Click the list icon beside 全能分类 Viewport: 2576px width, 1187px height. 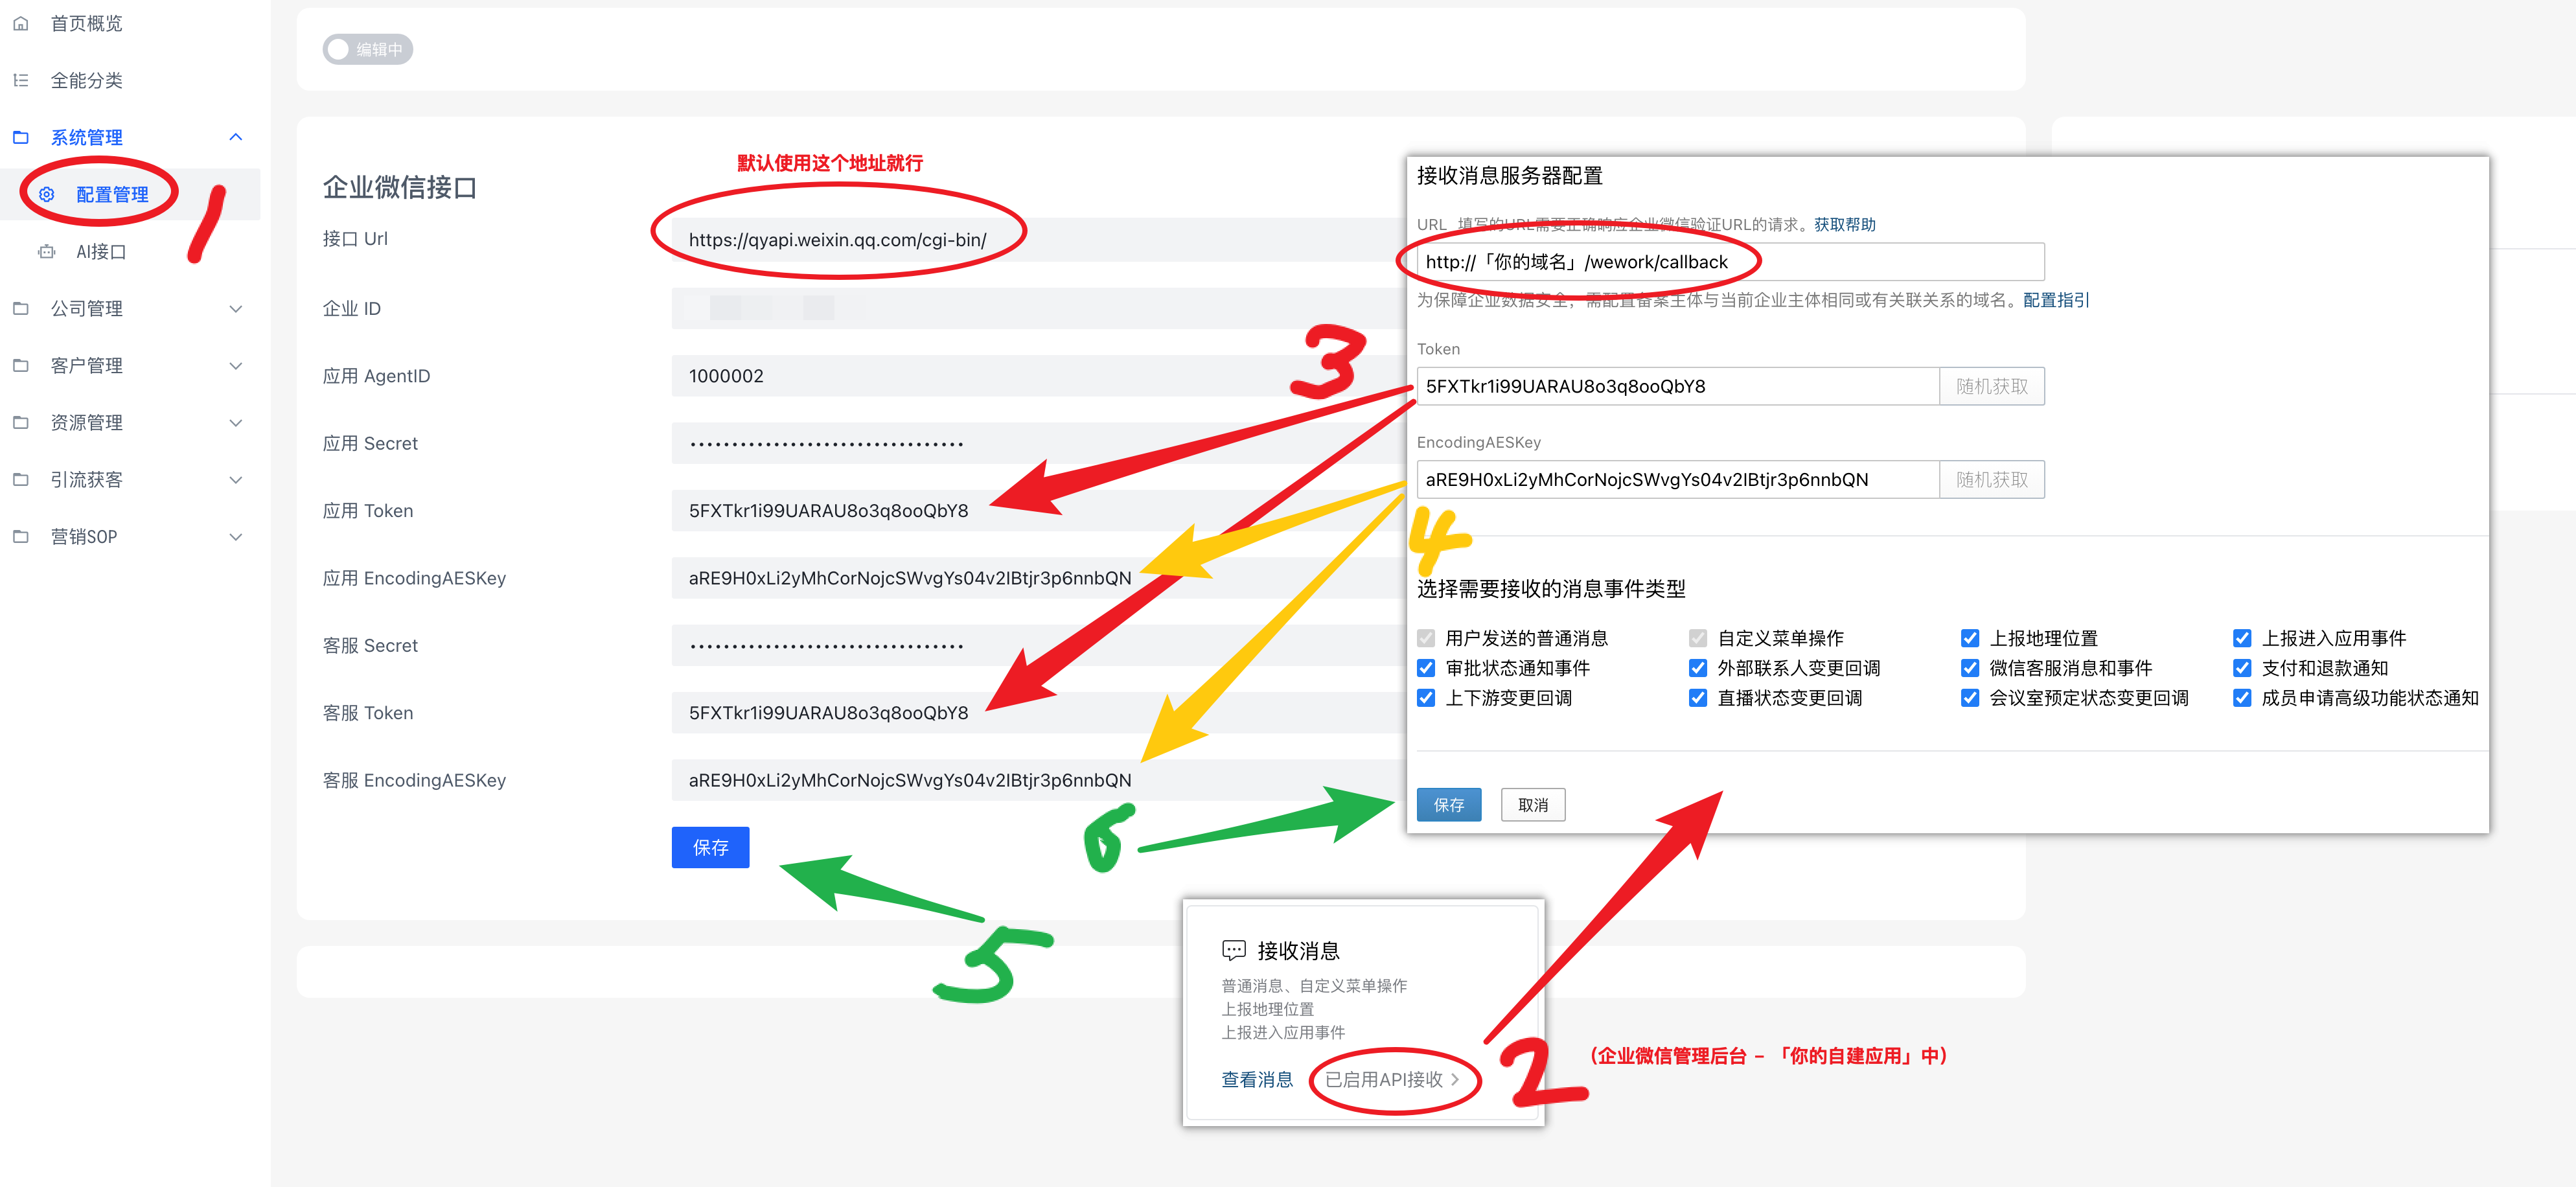(x=21, y=80)
